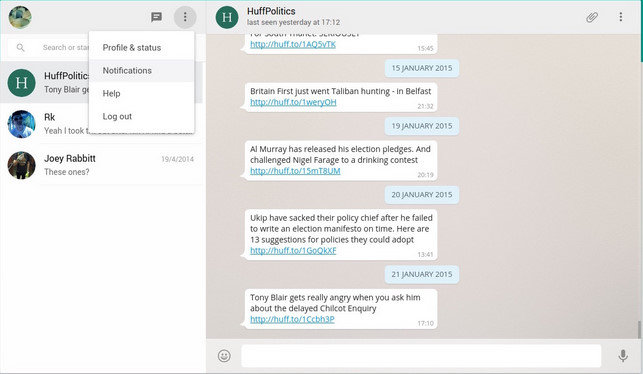
Task: Open the Joey Rabbitt conversation
Action: [101, 165]
